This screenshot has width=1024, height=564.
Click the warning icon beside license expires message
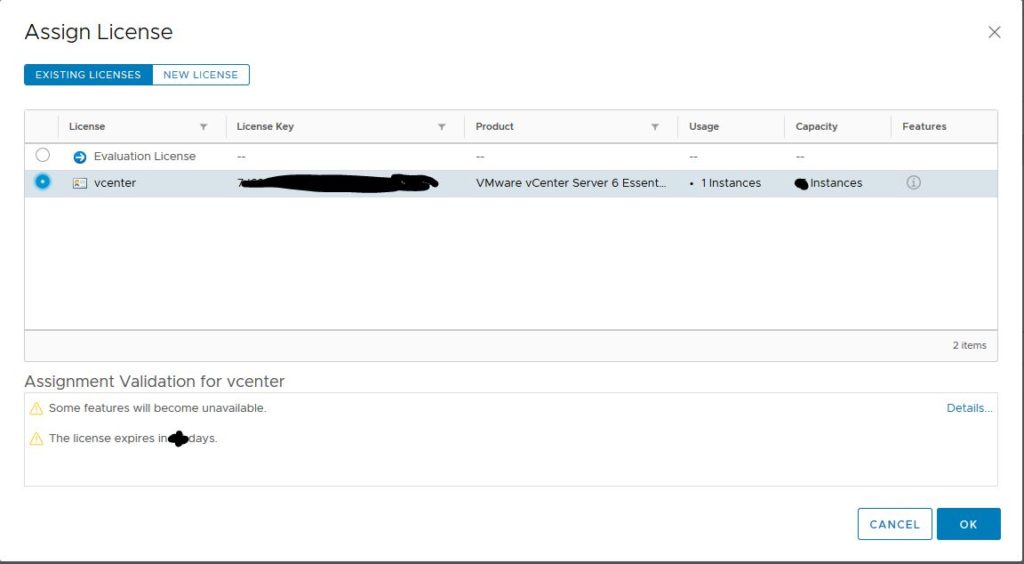coord(37,439)
